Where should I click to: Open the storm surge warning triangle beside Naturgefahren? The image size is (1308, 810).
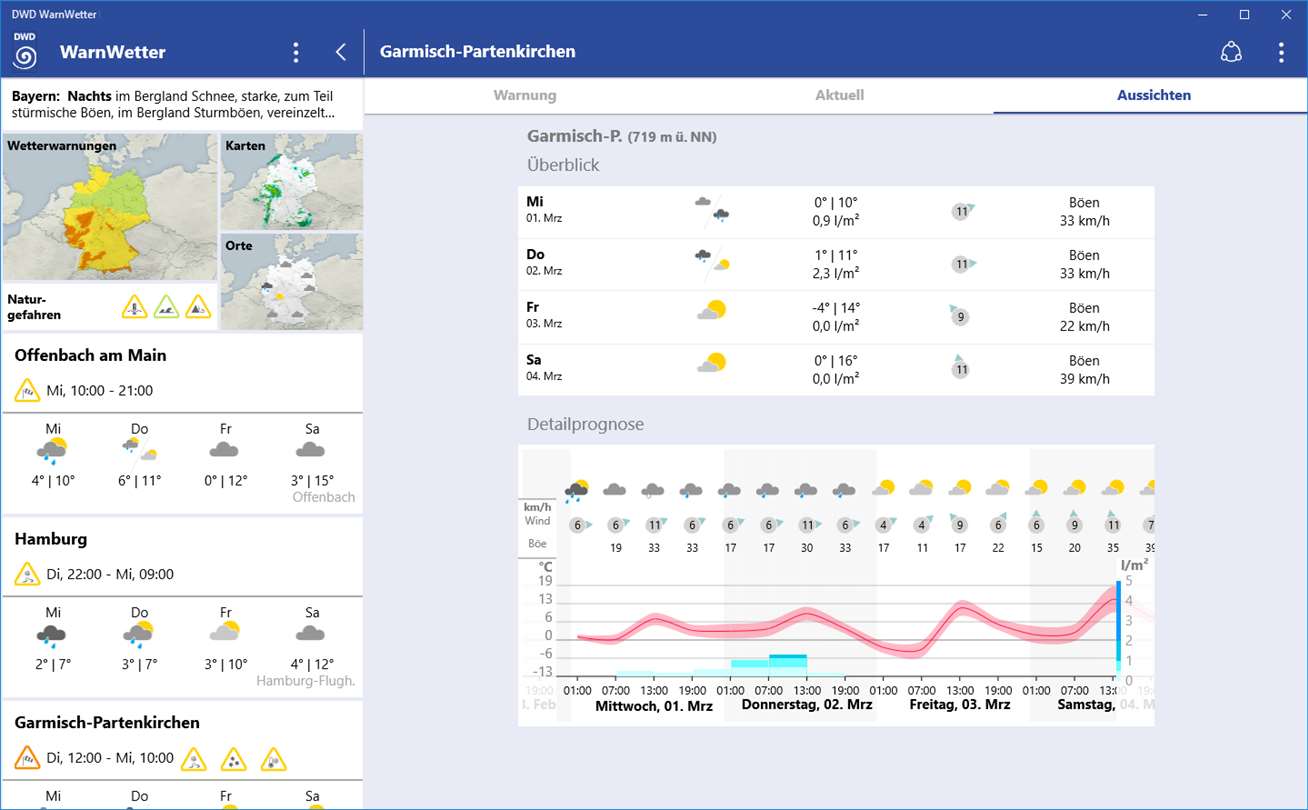135,307
